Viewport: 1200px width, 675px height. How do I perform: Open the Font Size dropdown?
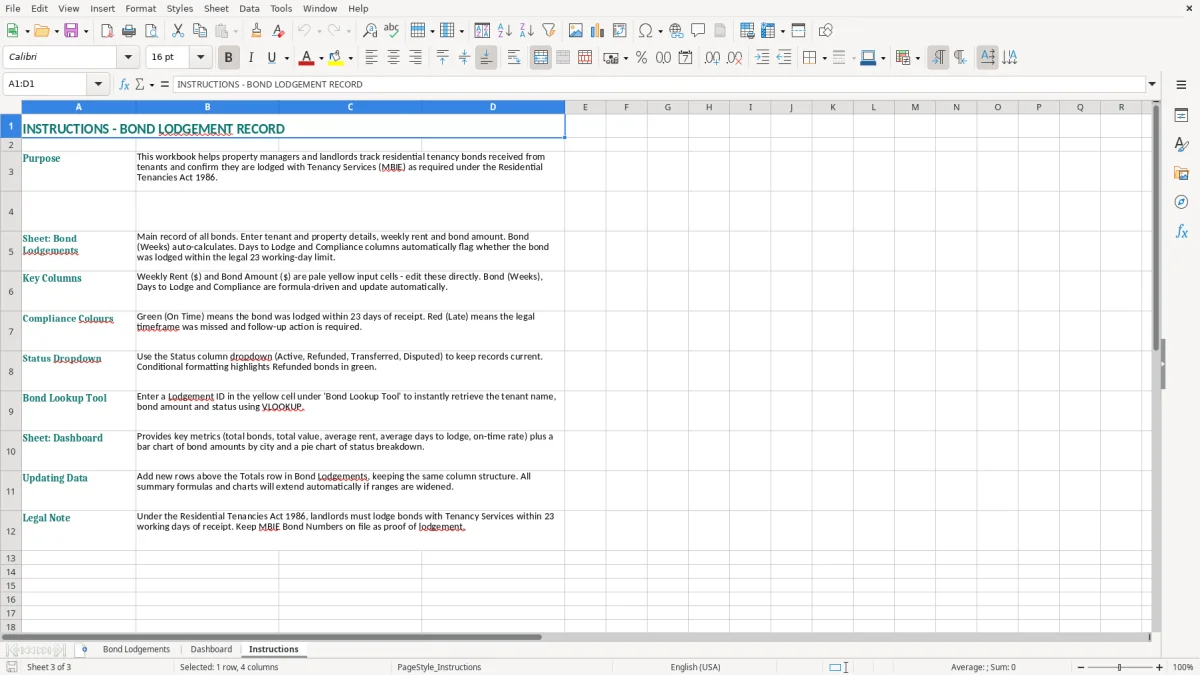coord(200,57)
